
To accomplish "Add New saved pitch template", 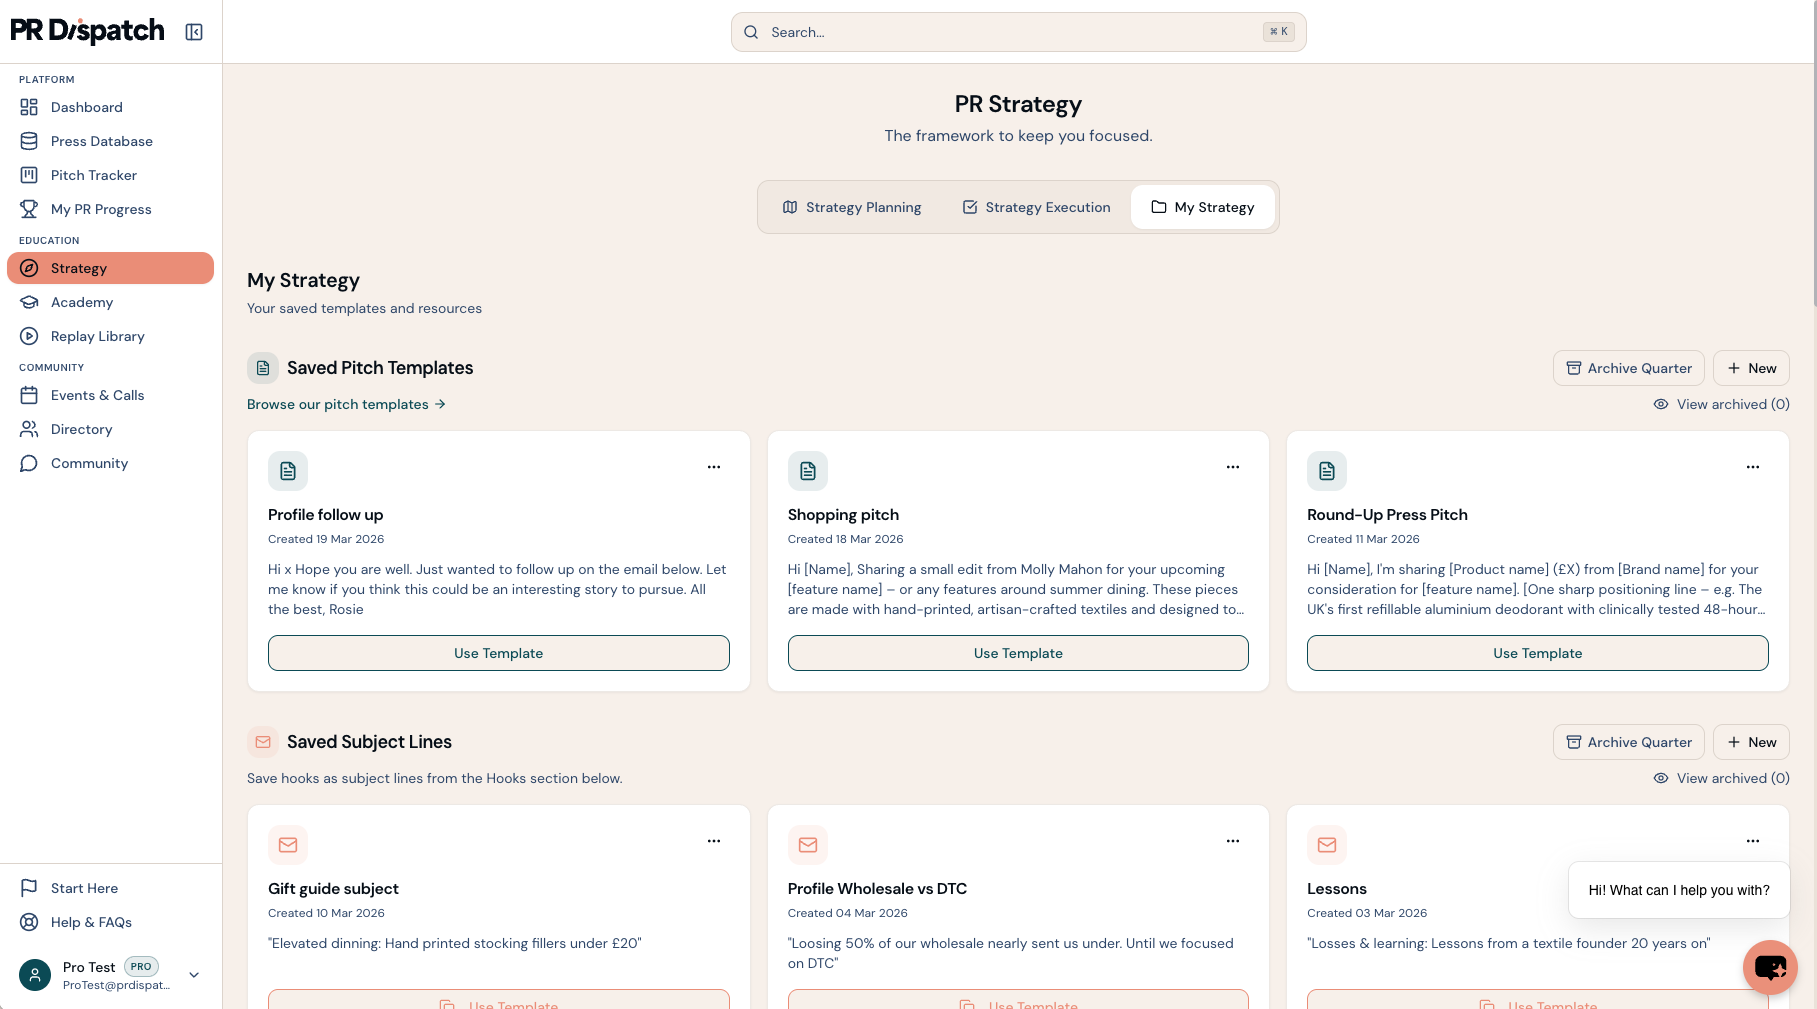I will coord(1751,368).
